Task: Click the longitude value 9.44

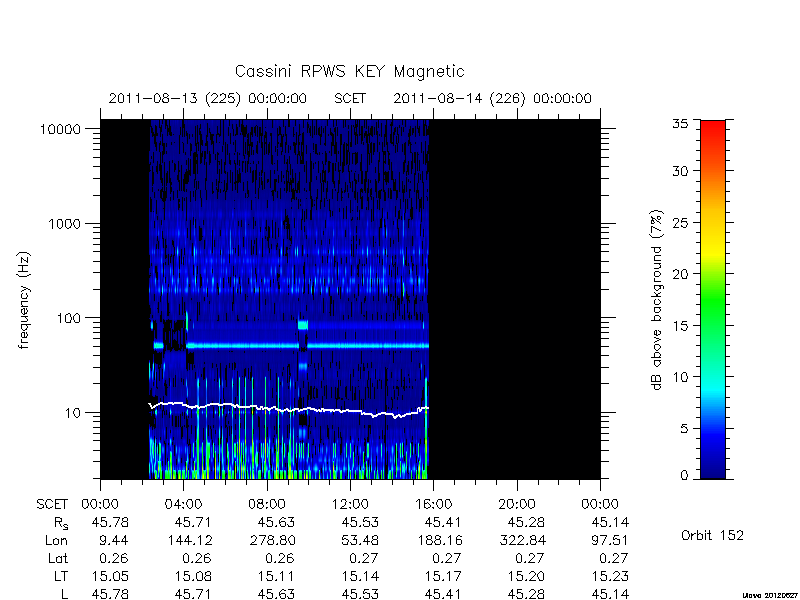Action: (x=114, y=540)
